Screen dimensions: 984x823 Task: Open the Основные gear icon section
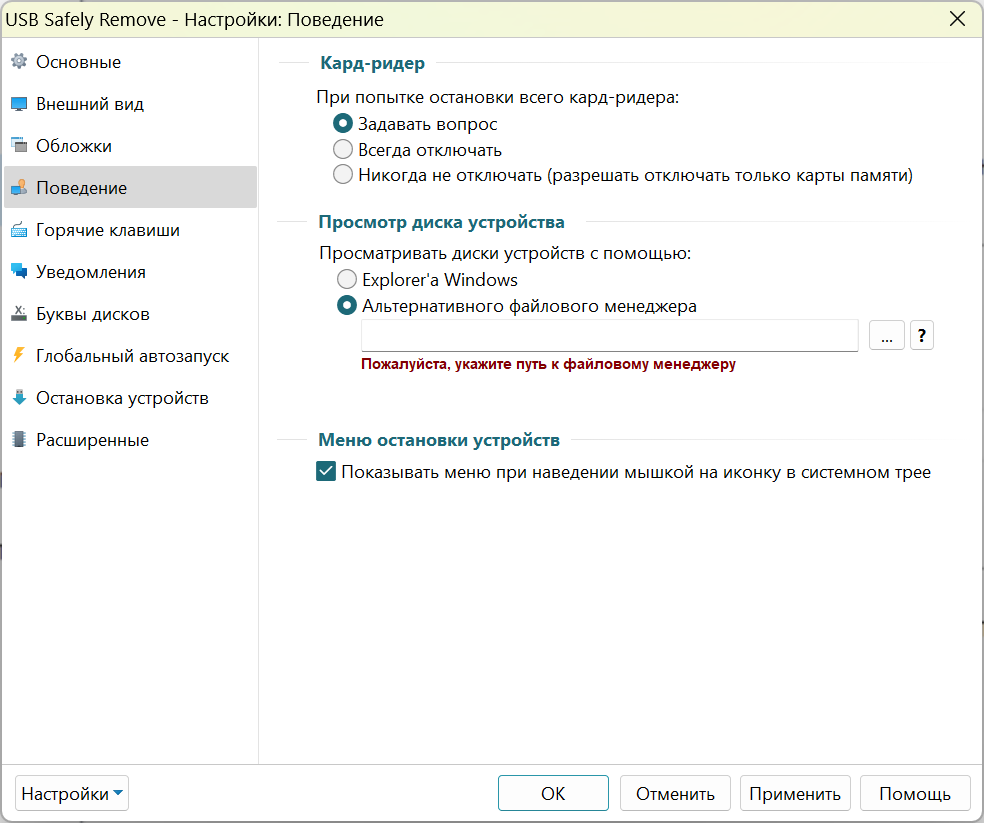coord(19,62)
